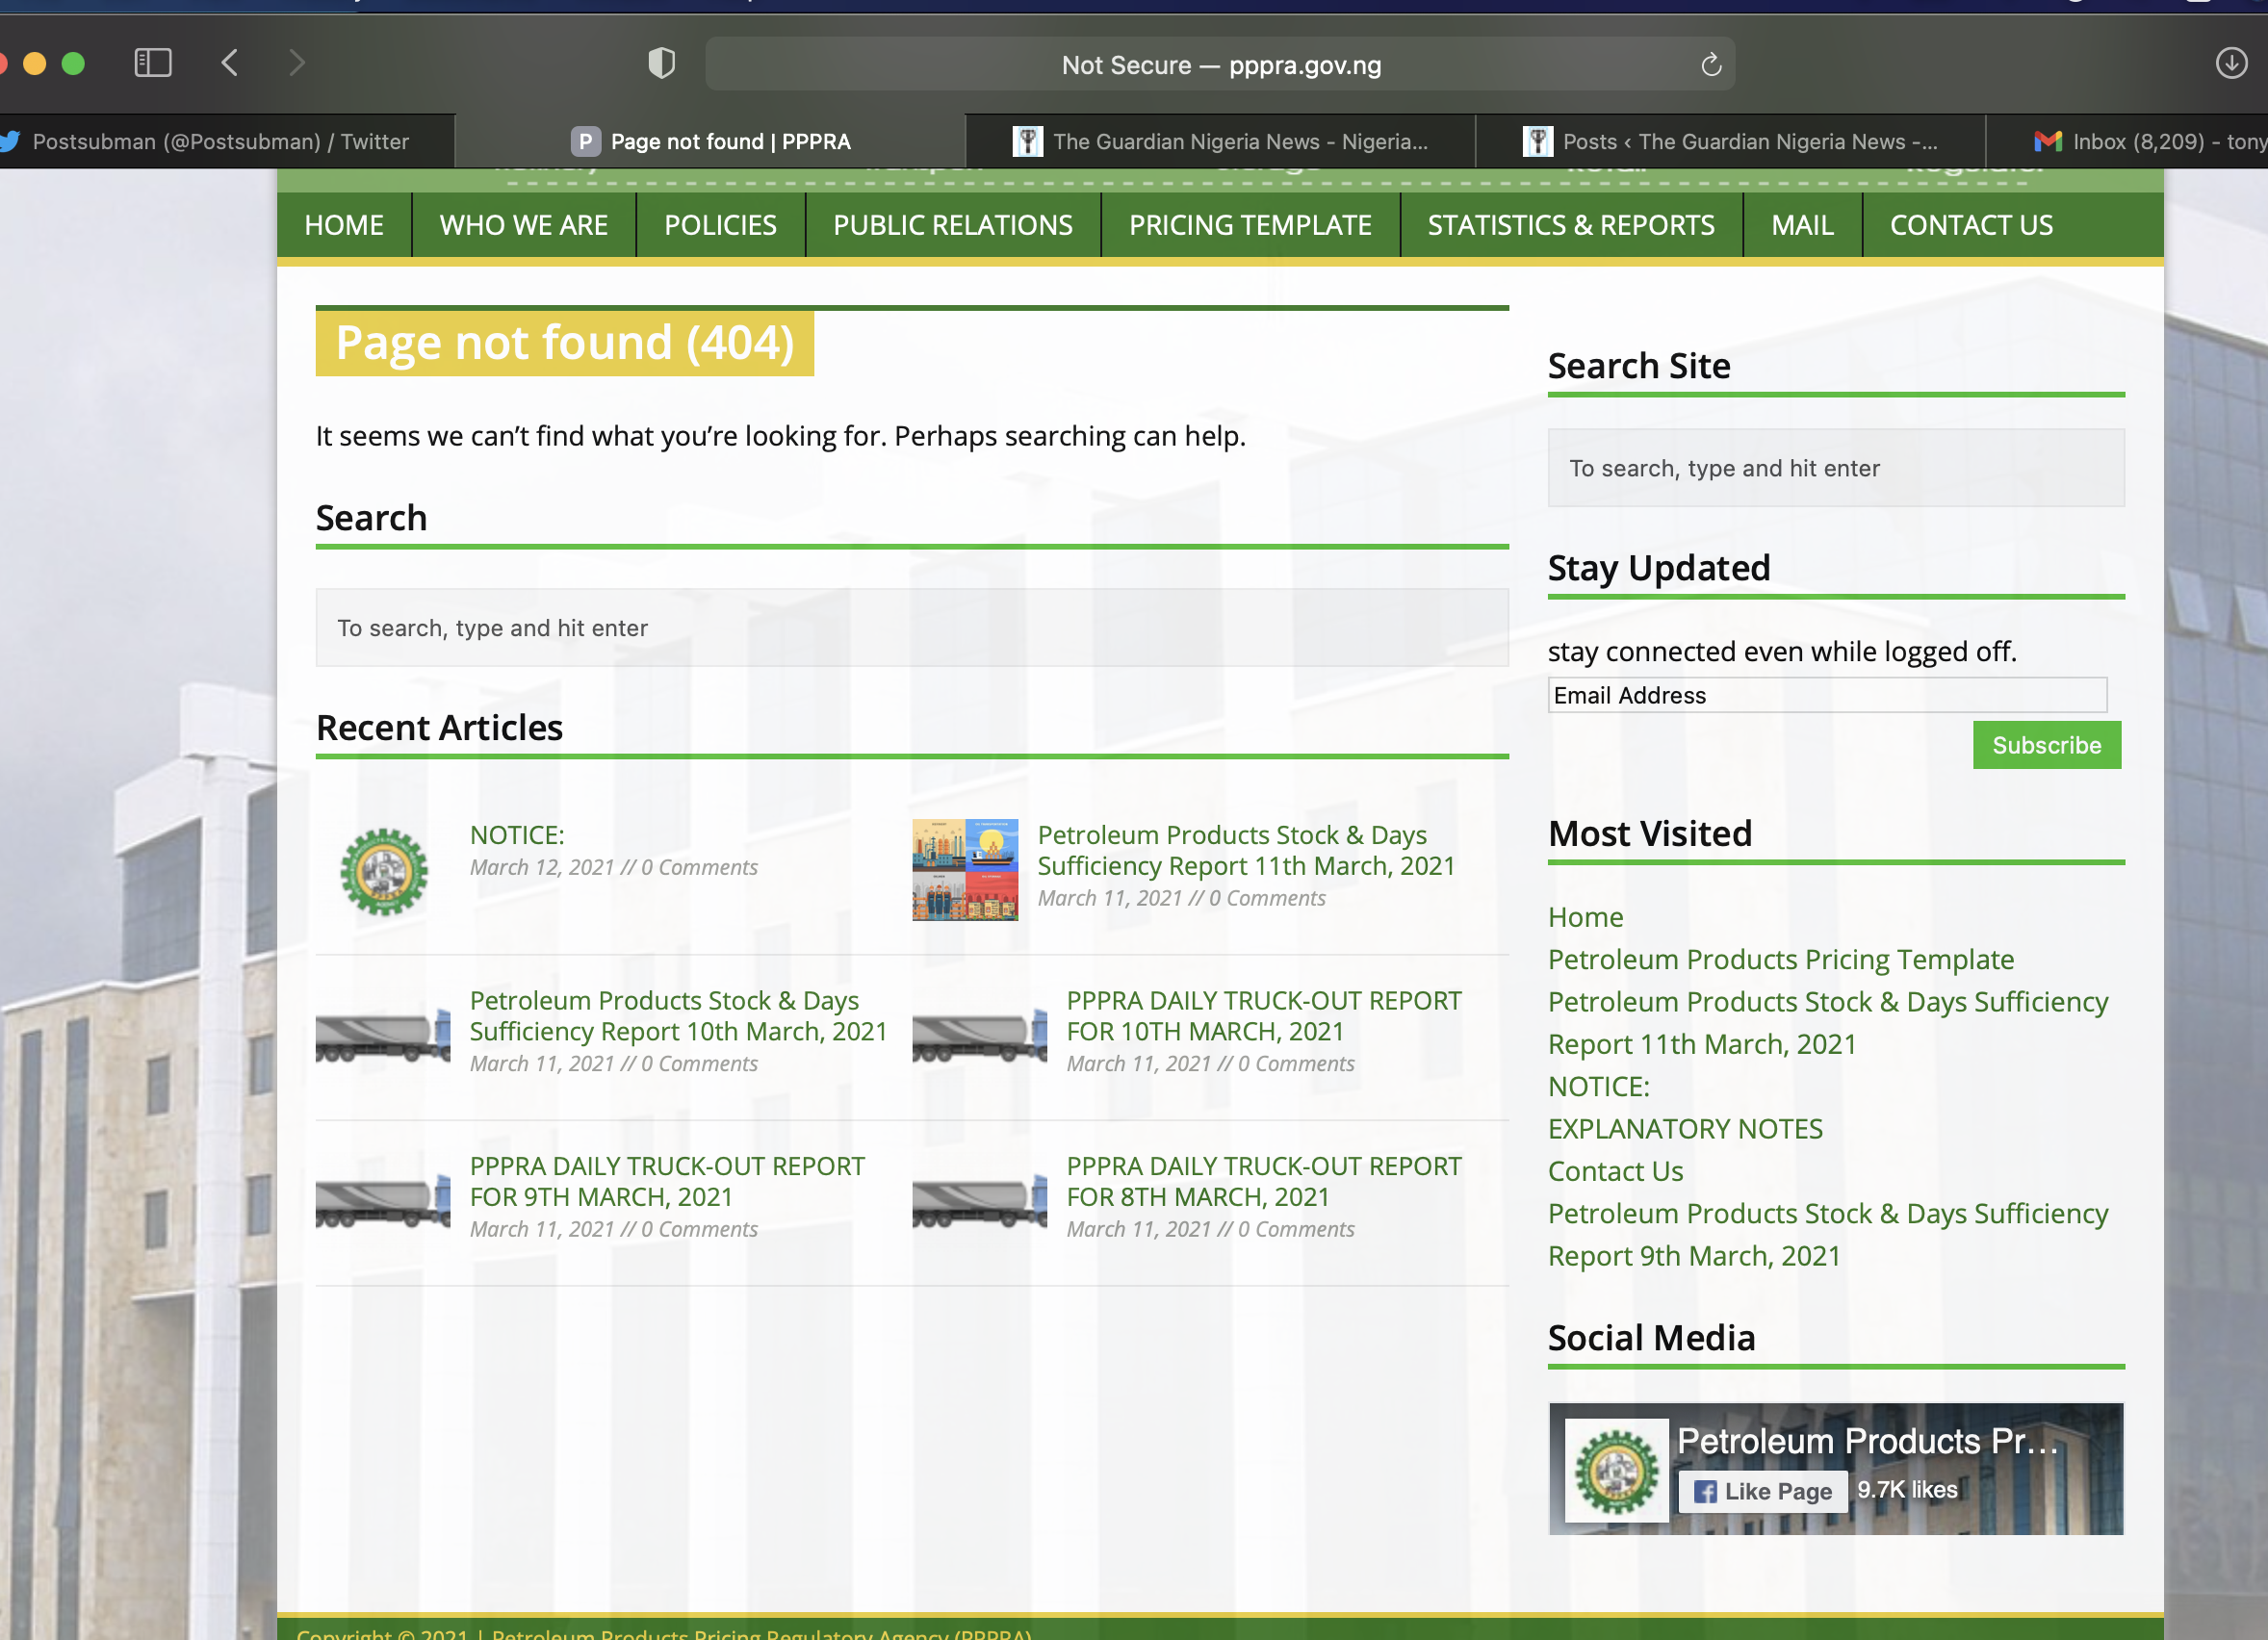Open STATISTICS & REPORTS menu

point(1570,226)
